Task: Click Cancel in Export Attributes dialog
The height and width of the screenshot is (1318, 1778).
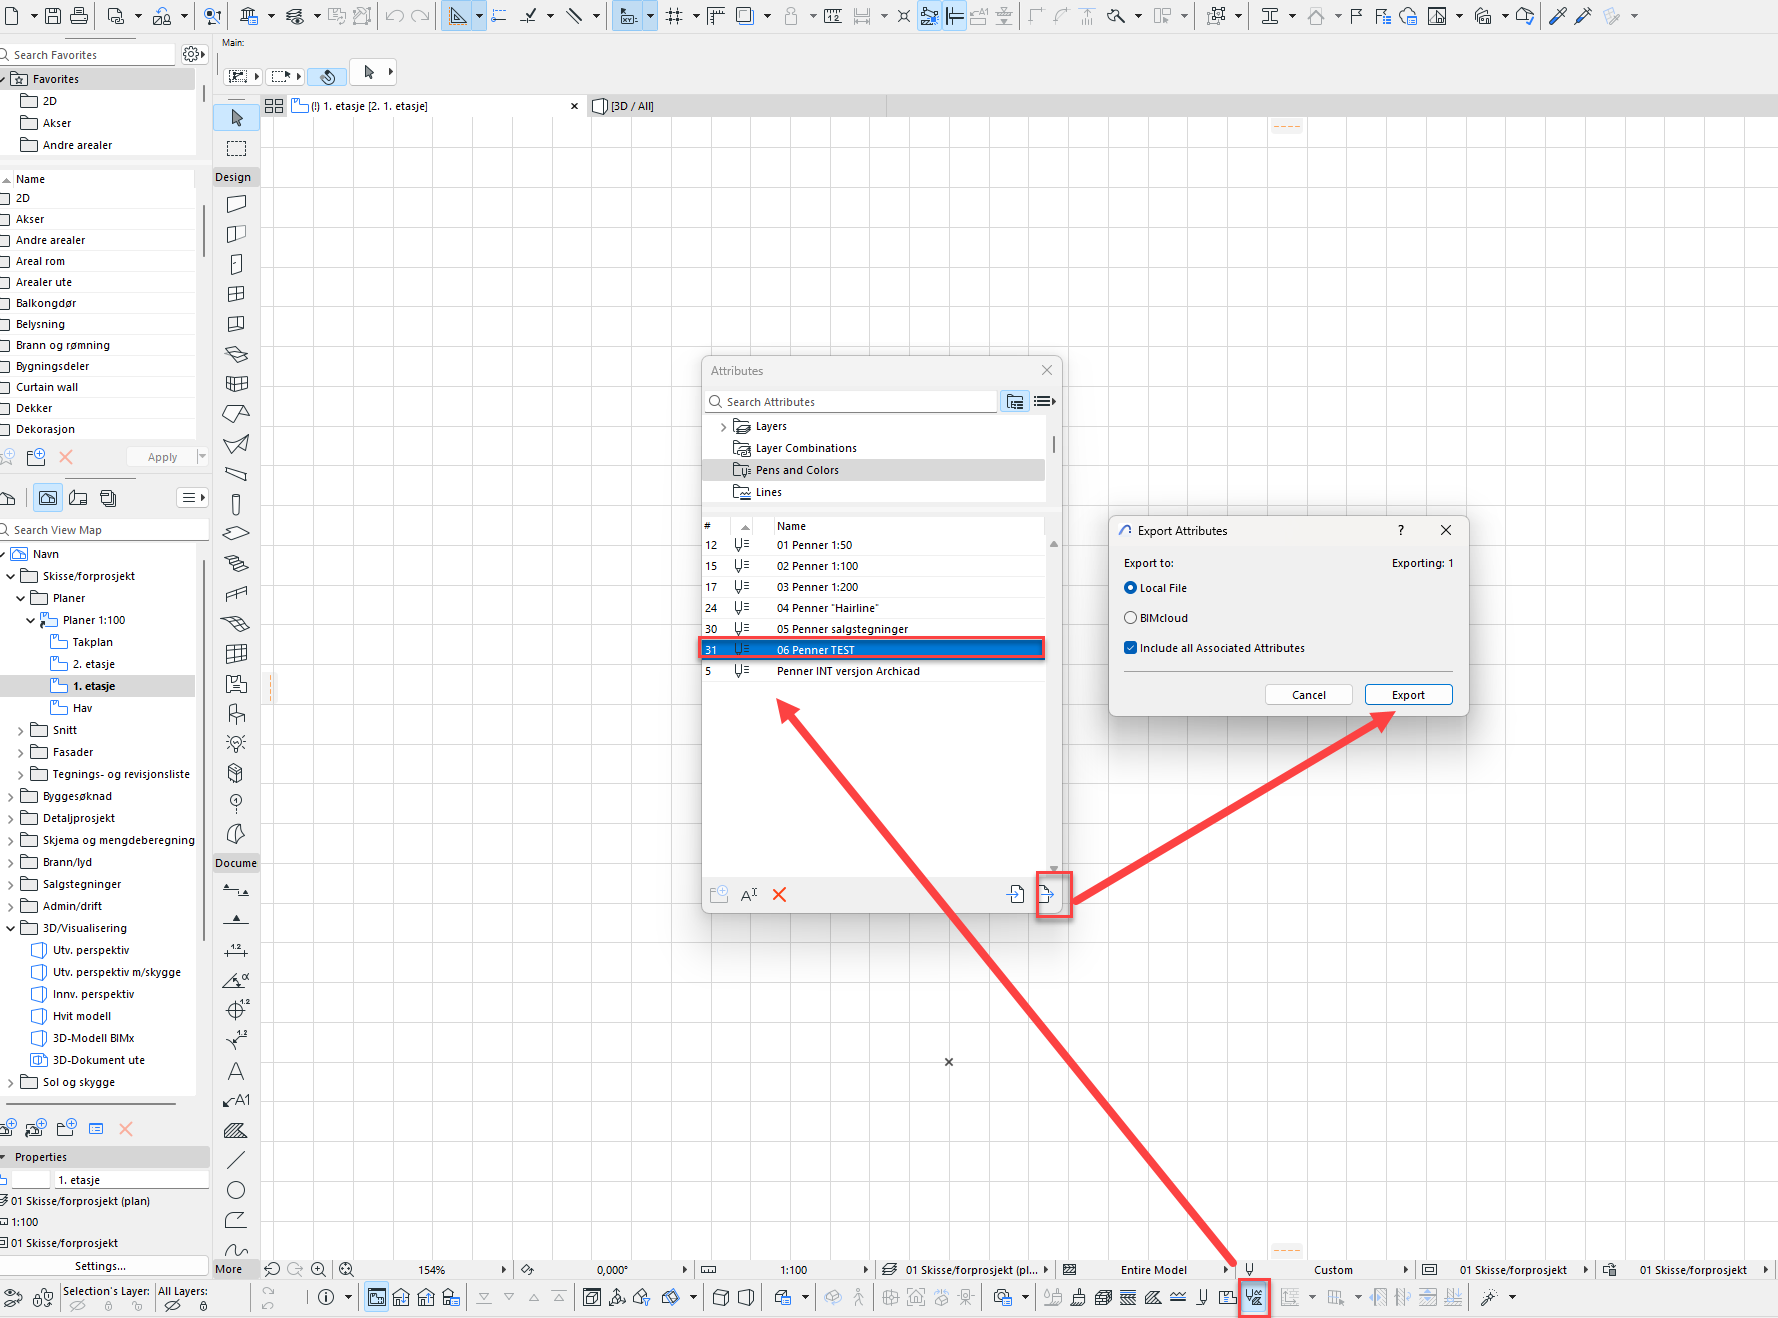Action: click(1308, 695)
